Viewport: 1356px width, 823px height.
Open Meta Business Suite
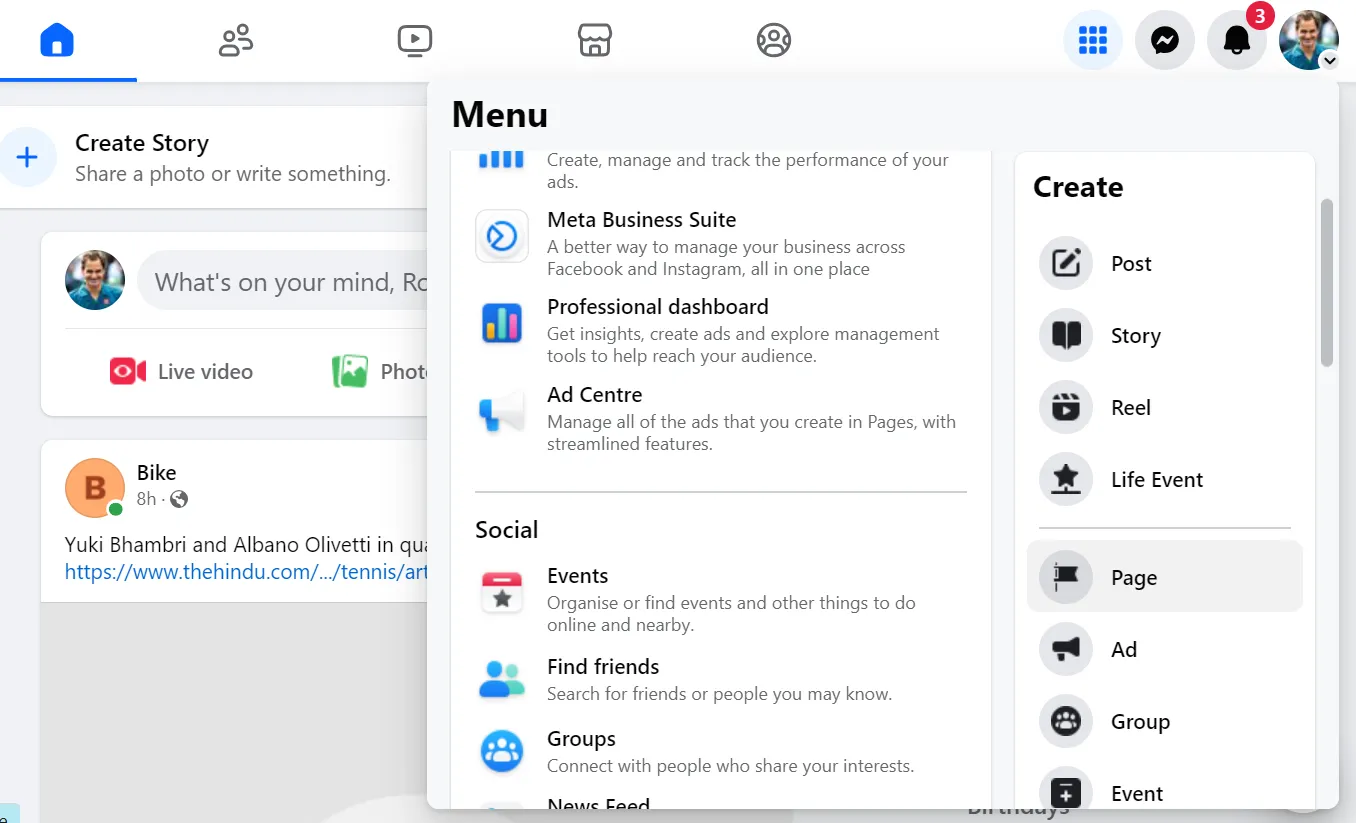point(641,220)
